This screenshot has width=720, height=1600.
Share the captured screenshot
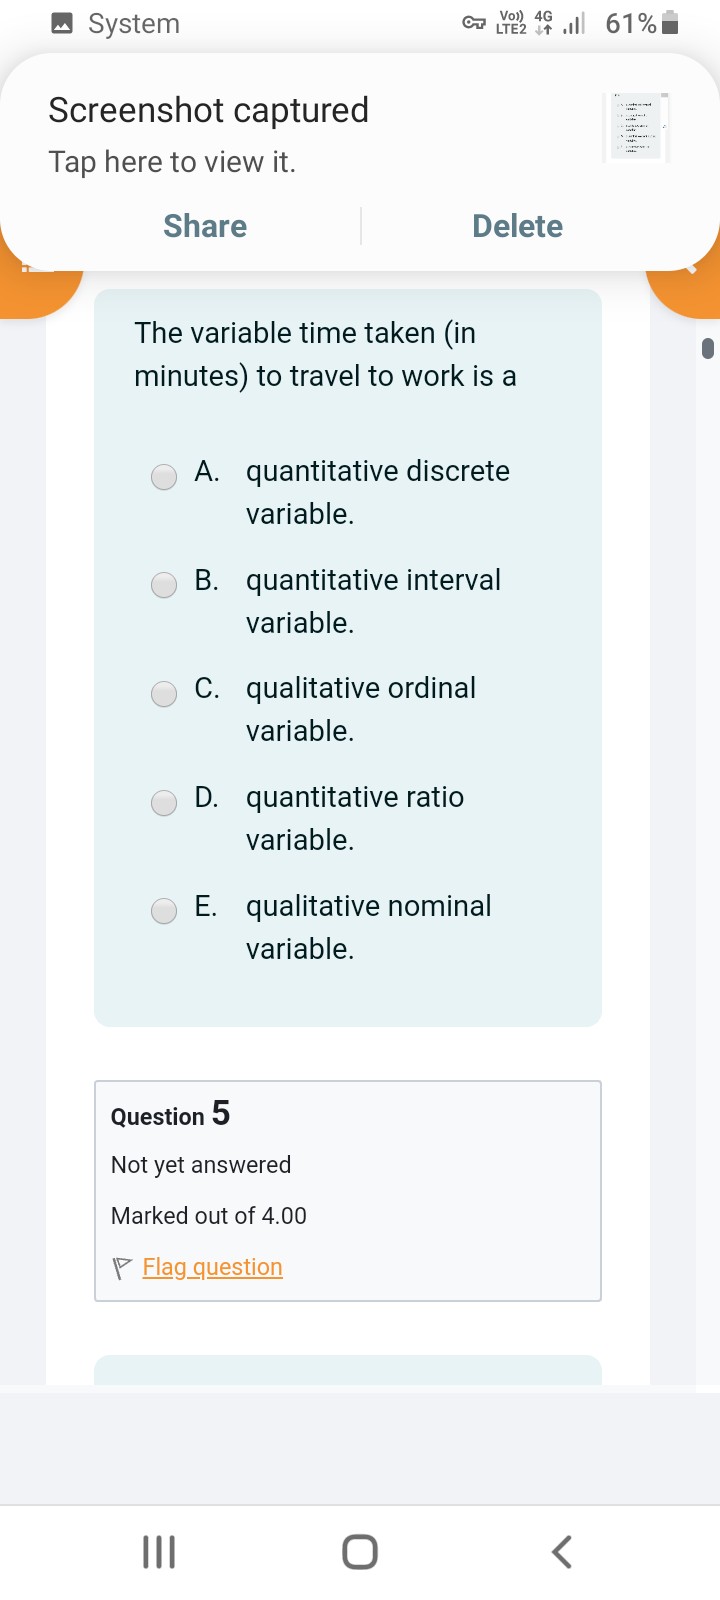pyautogui.click(x=204, y=226)
